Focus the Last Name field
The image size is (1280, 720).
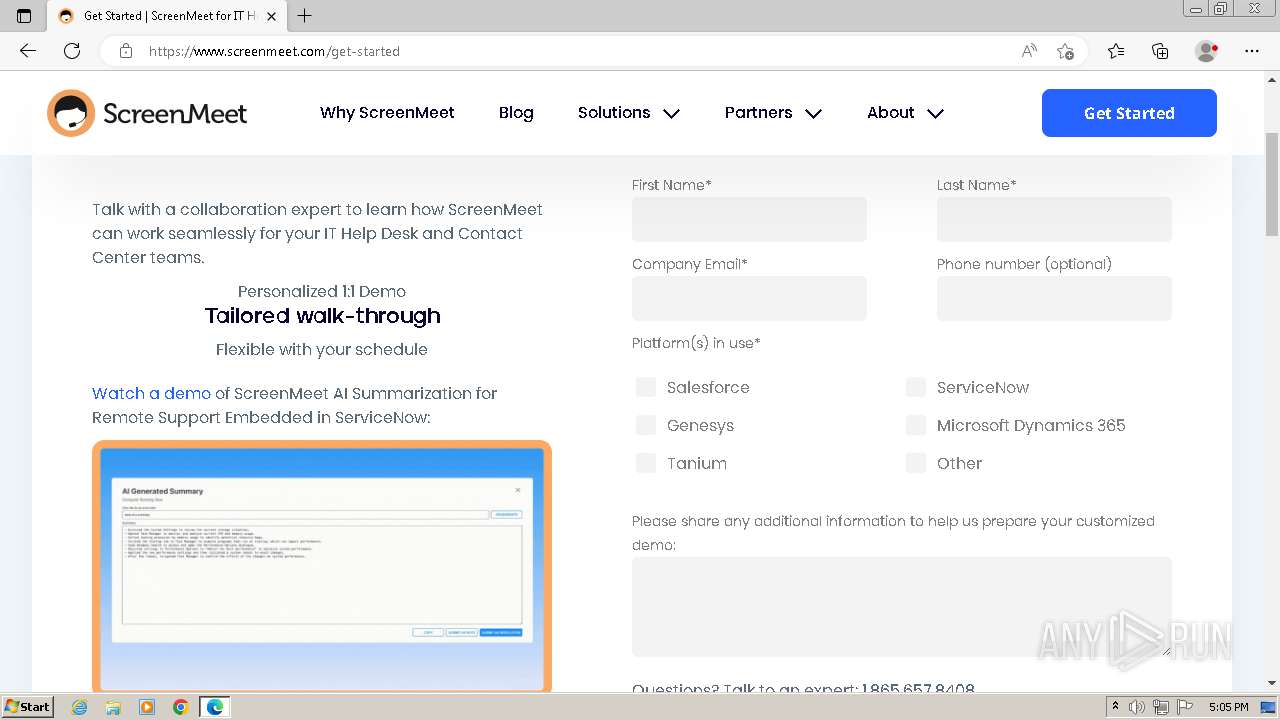click(x=1054, y=219)
